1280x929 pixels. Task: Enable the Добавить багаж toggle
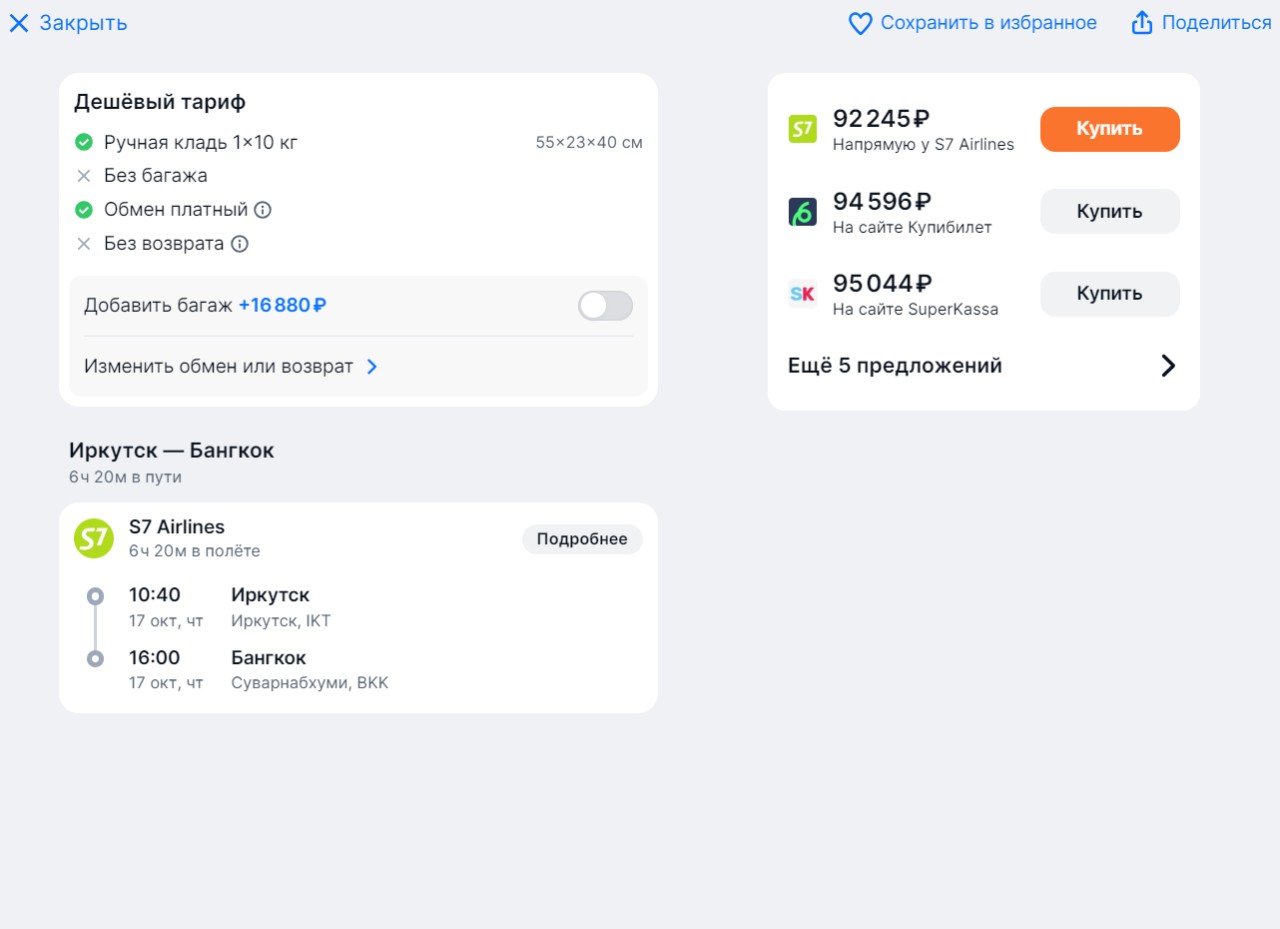[x=605, y=306]
